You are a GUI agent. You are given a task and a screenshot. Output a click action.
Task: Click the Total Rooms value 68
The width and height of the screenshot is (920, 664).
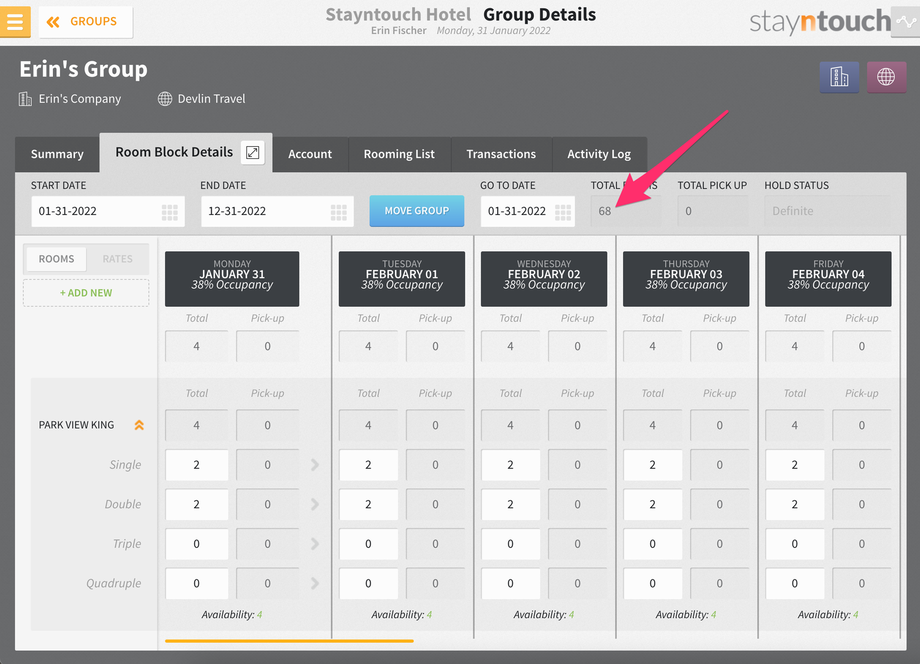(625, 211)
